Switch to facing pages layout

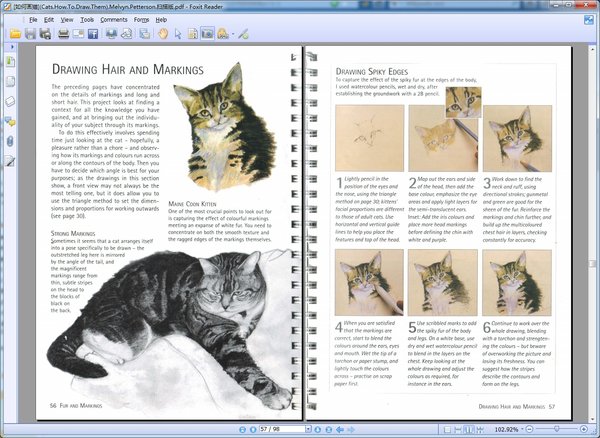pyautogui.click(x=468, y=430)
